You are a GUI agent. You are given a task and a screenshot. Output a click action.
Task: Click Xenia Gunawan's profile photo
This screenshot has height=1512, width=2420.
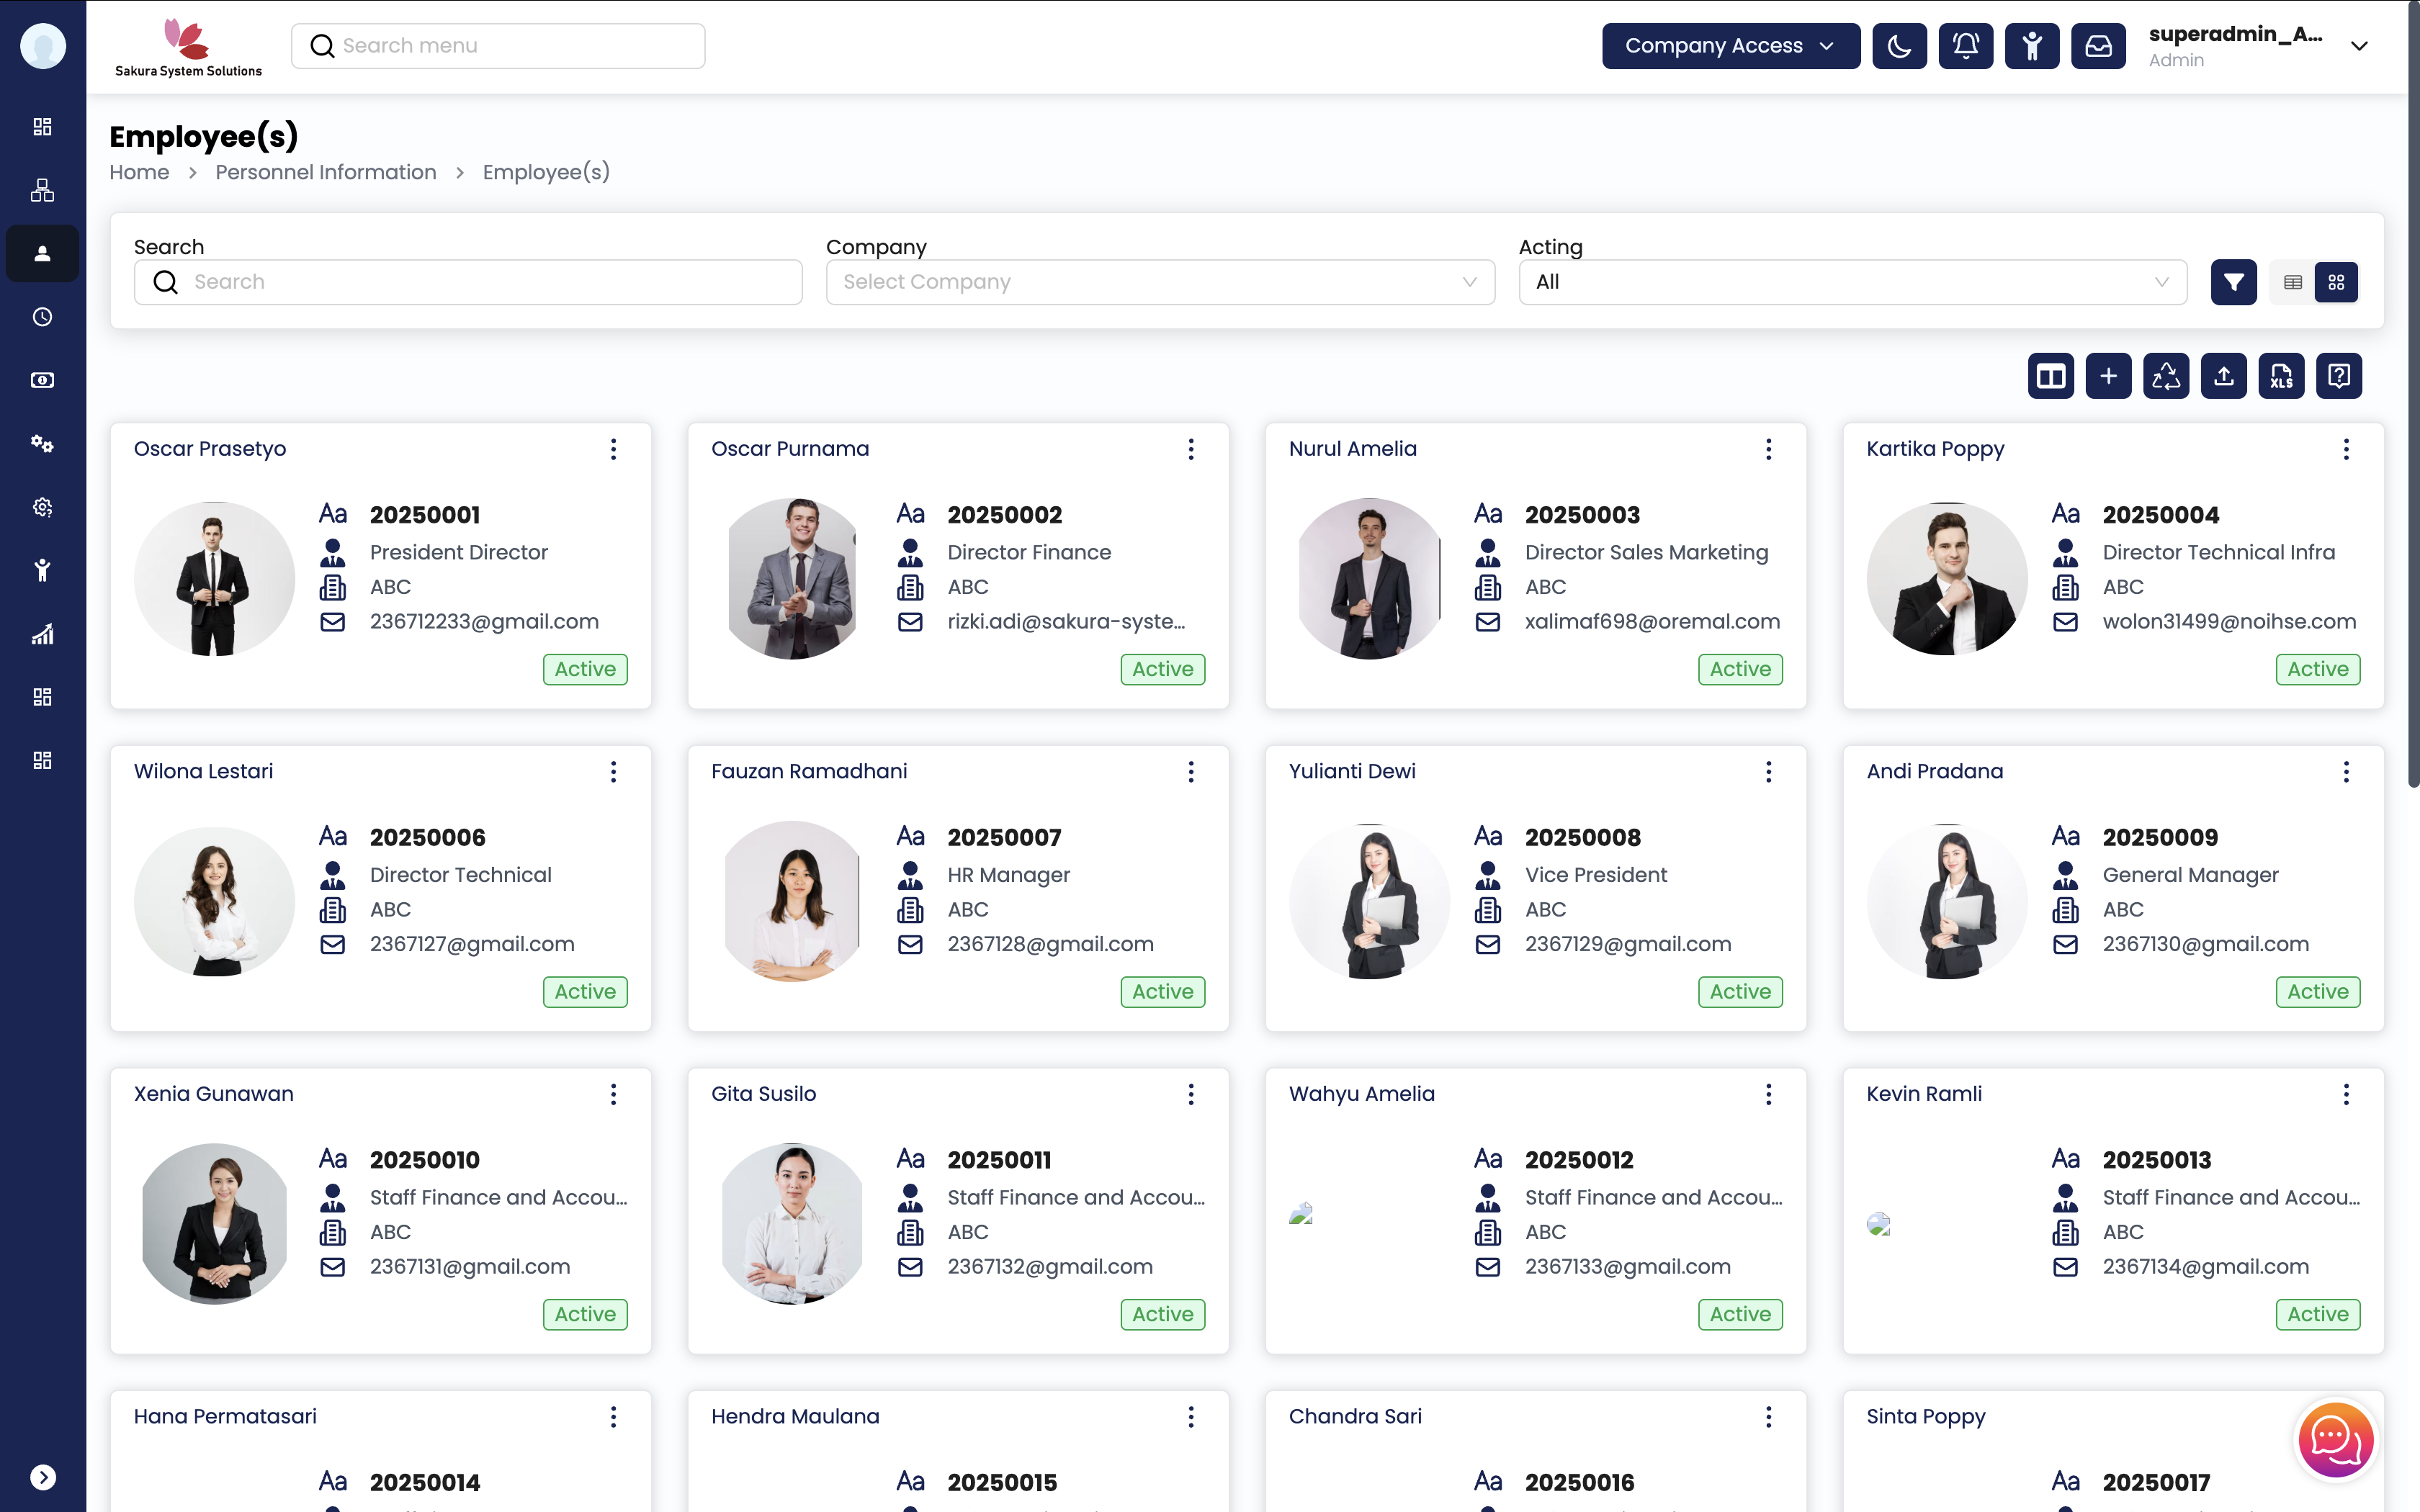click(214, 1223)
